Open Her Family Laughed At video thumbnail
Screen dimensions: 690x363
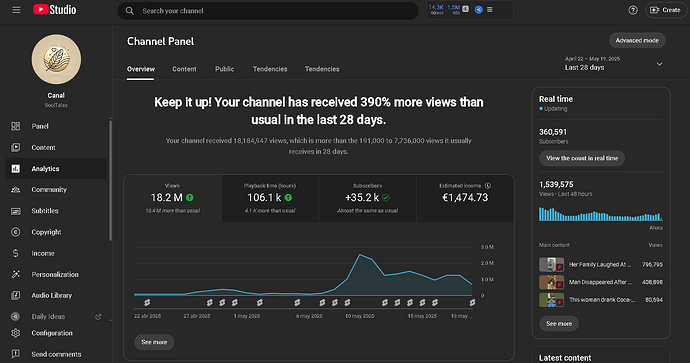pos(551,264)
